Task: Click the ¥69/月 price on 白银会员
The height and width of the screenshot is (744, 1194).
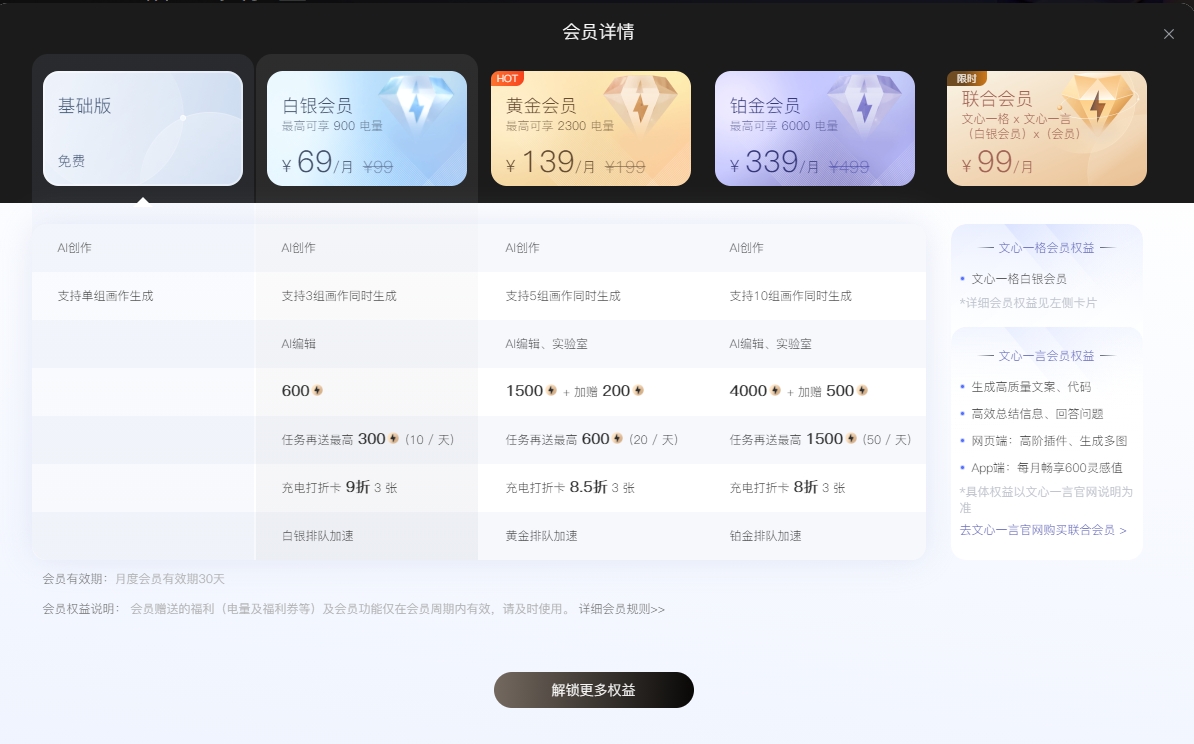Action: tap(317, 162)
